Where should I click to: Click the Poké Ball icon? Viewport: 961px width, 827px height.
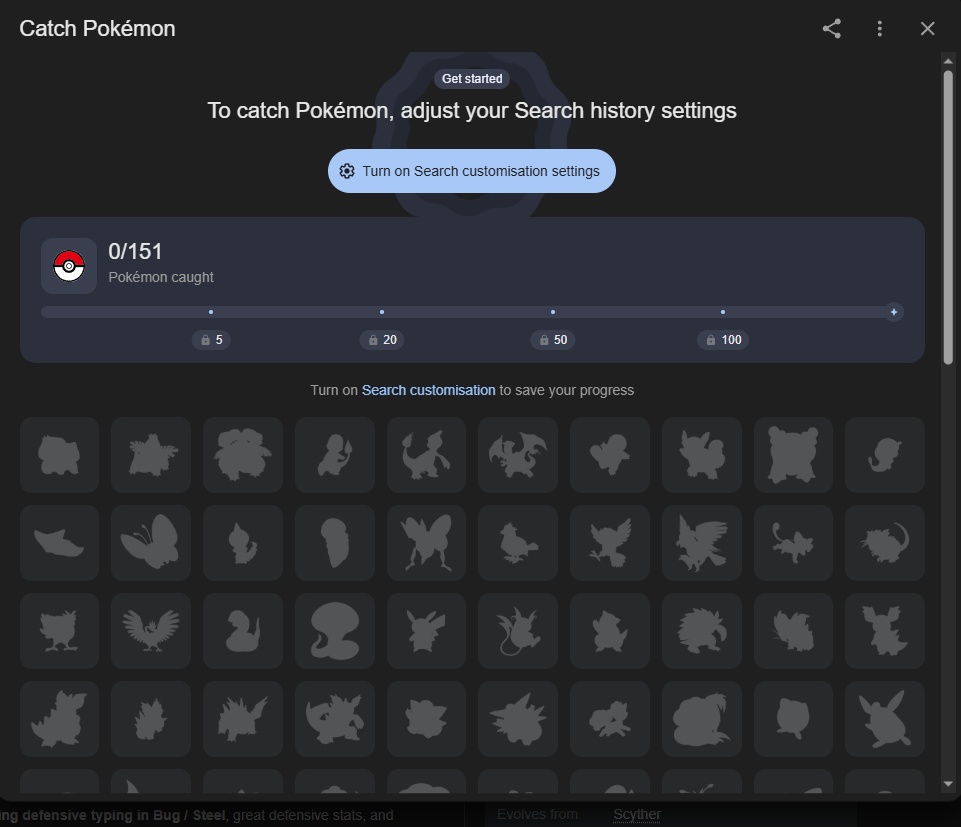[69, 266]
